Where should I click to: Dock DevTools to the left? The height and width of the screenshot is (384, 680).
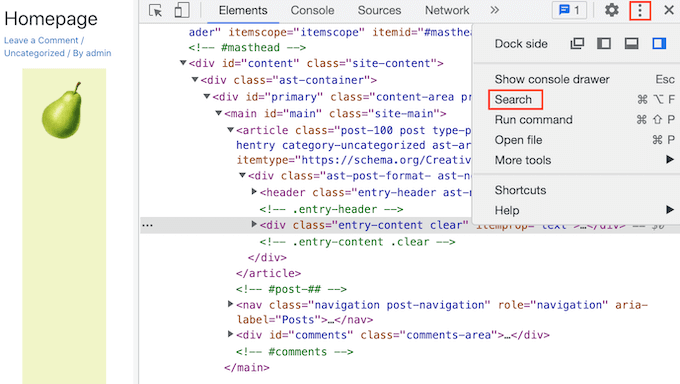(x=604, y=43)
